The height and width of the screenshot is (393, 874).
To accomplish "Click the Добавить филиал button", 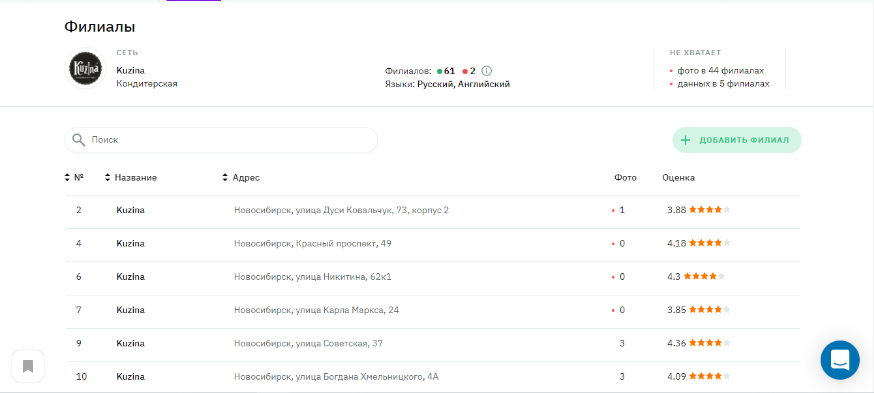I will tap(737, 140).
